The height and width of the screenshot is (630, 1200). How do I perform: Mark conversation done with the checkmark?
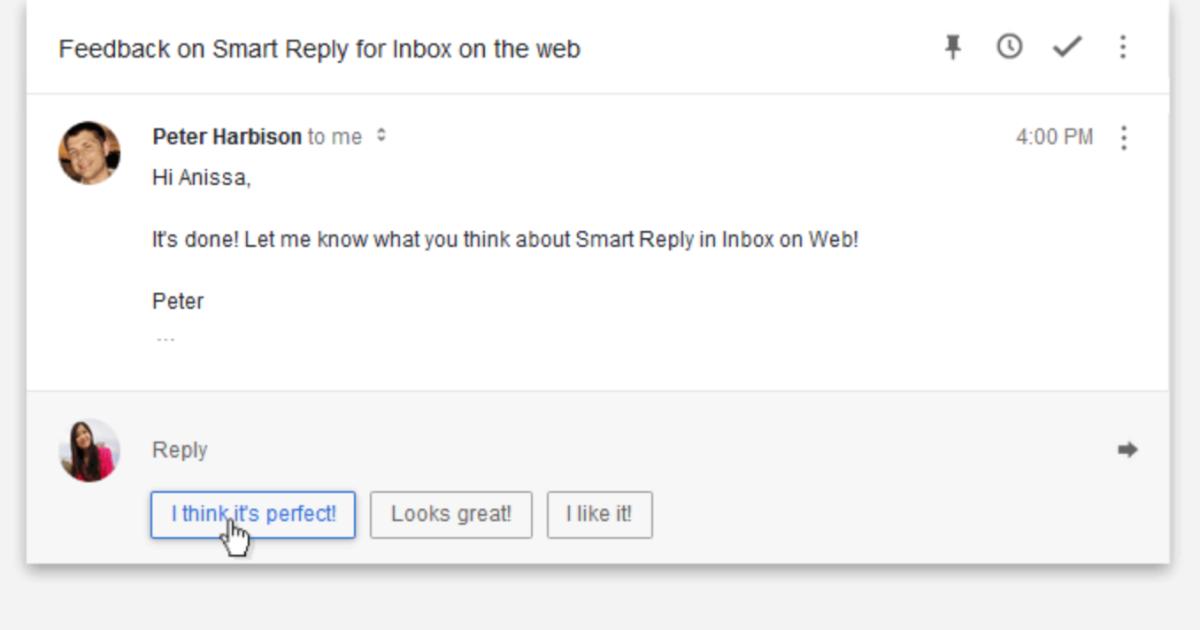(1067, 47)
